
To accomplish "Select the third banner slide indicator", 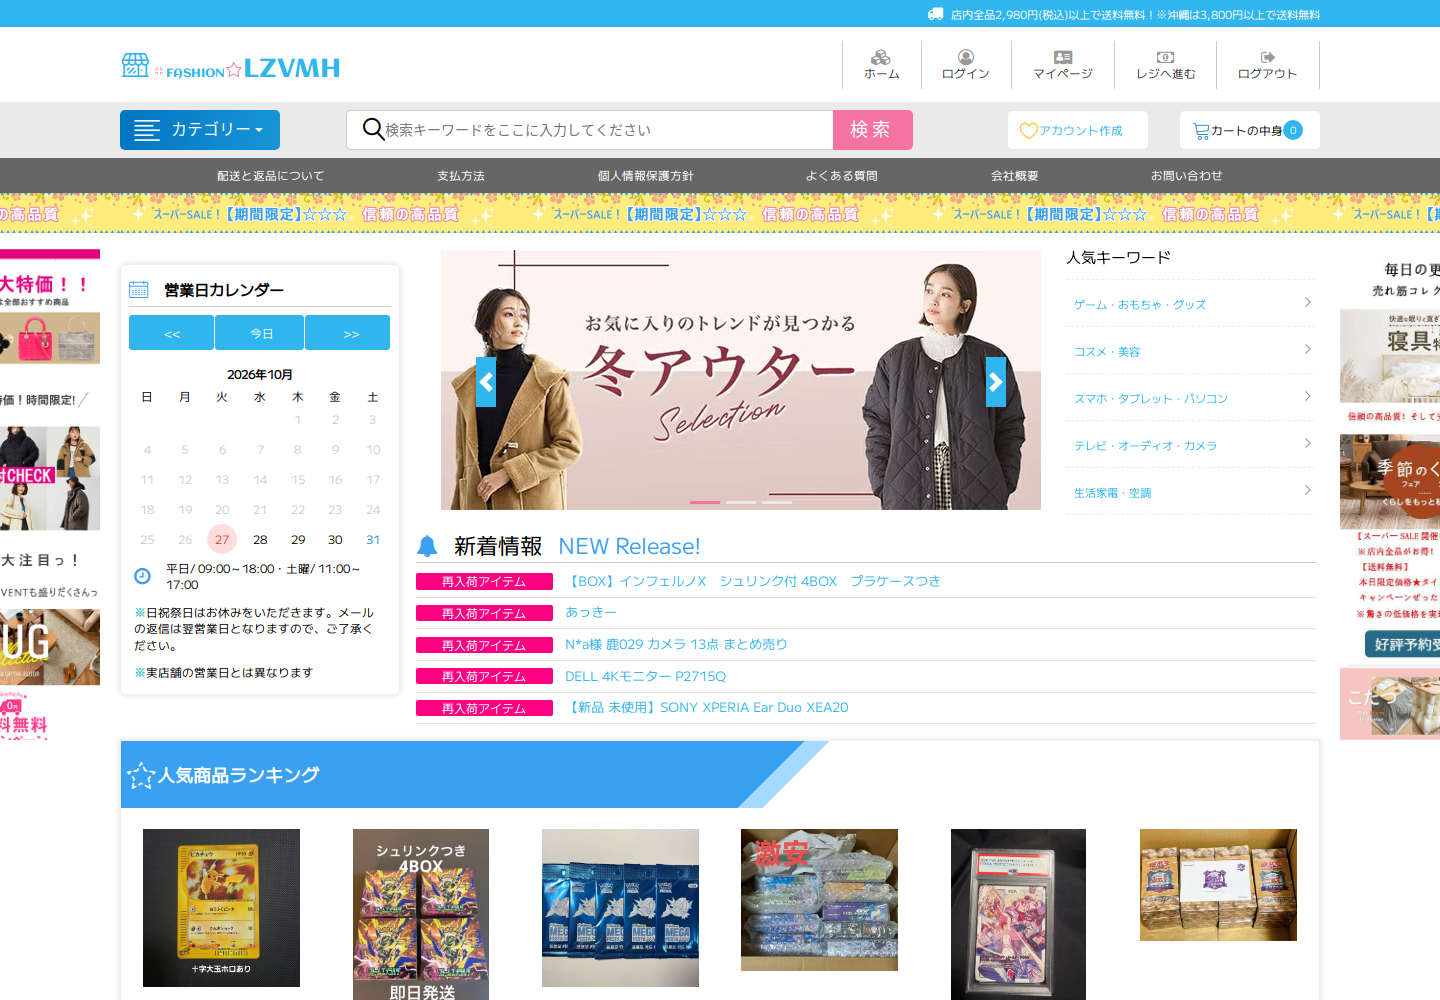I will pyautogui.click(x=777, y=502).
